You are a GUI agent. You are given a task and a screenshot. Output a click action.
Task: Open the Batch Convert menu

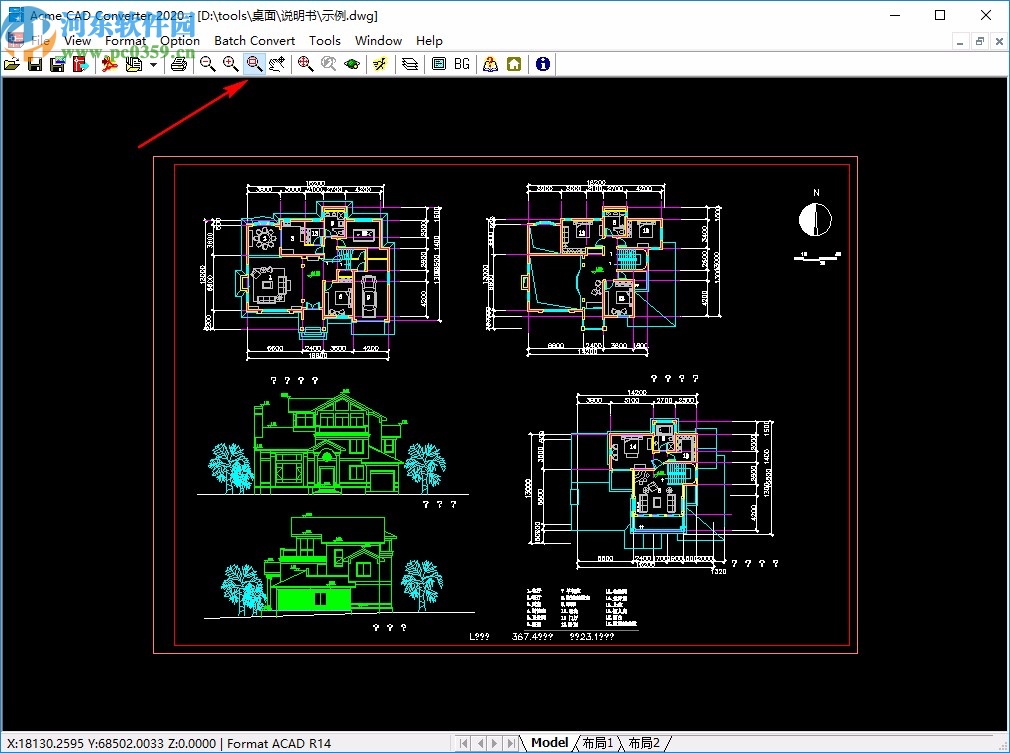coord(254,41)
